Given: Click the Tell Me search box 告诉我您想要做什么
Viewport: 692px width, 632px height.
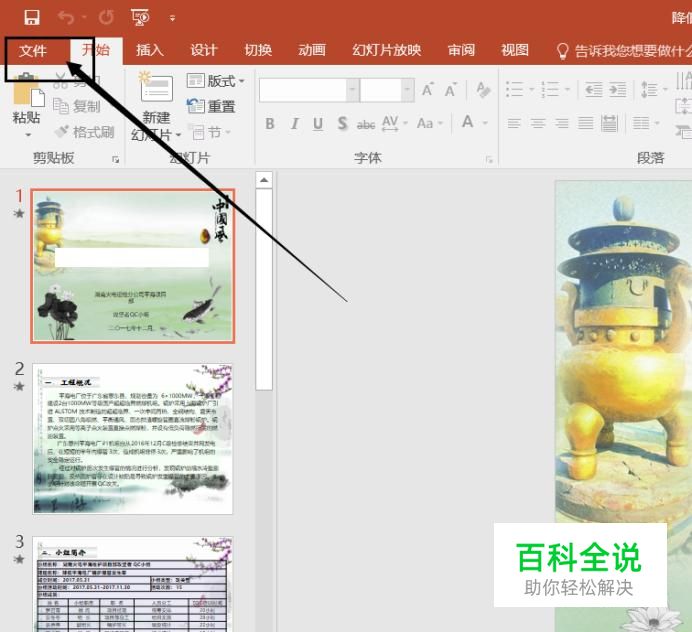Looking at the screenshot, I should (623, 51).
